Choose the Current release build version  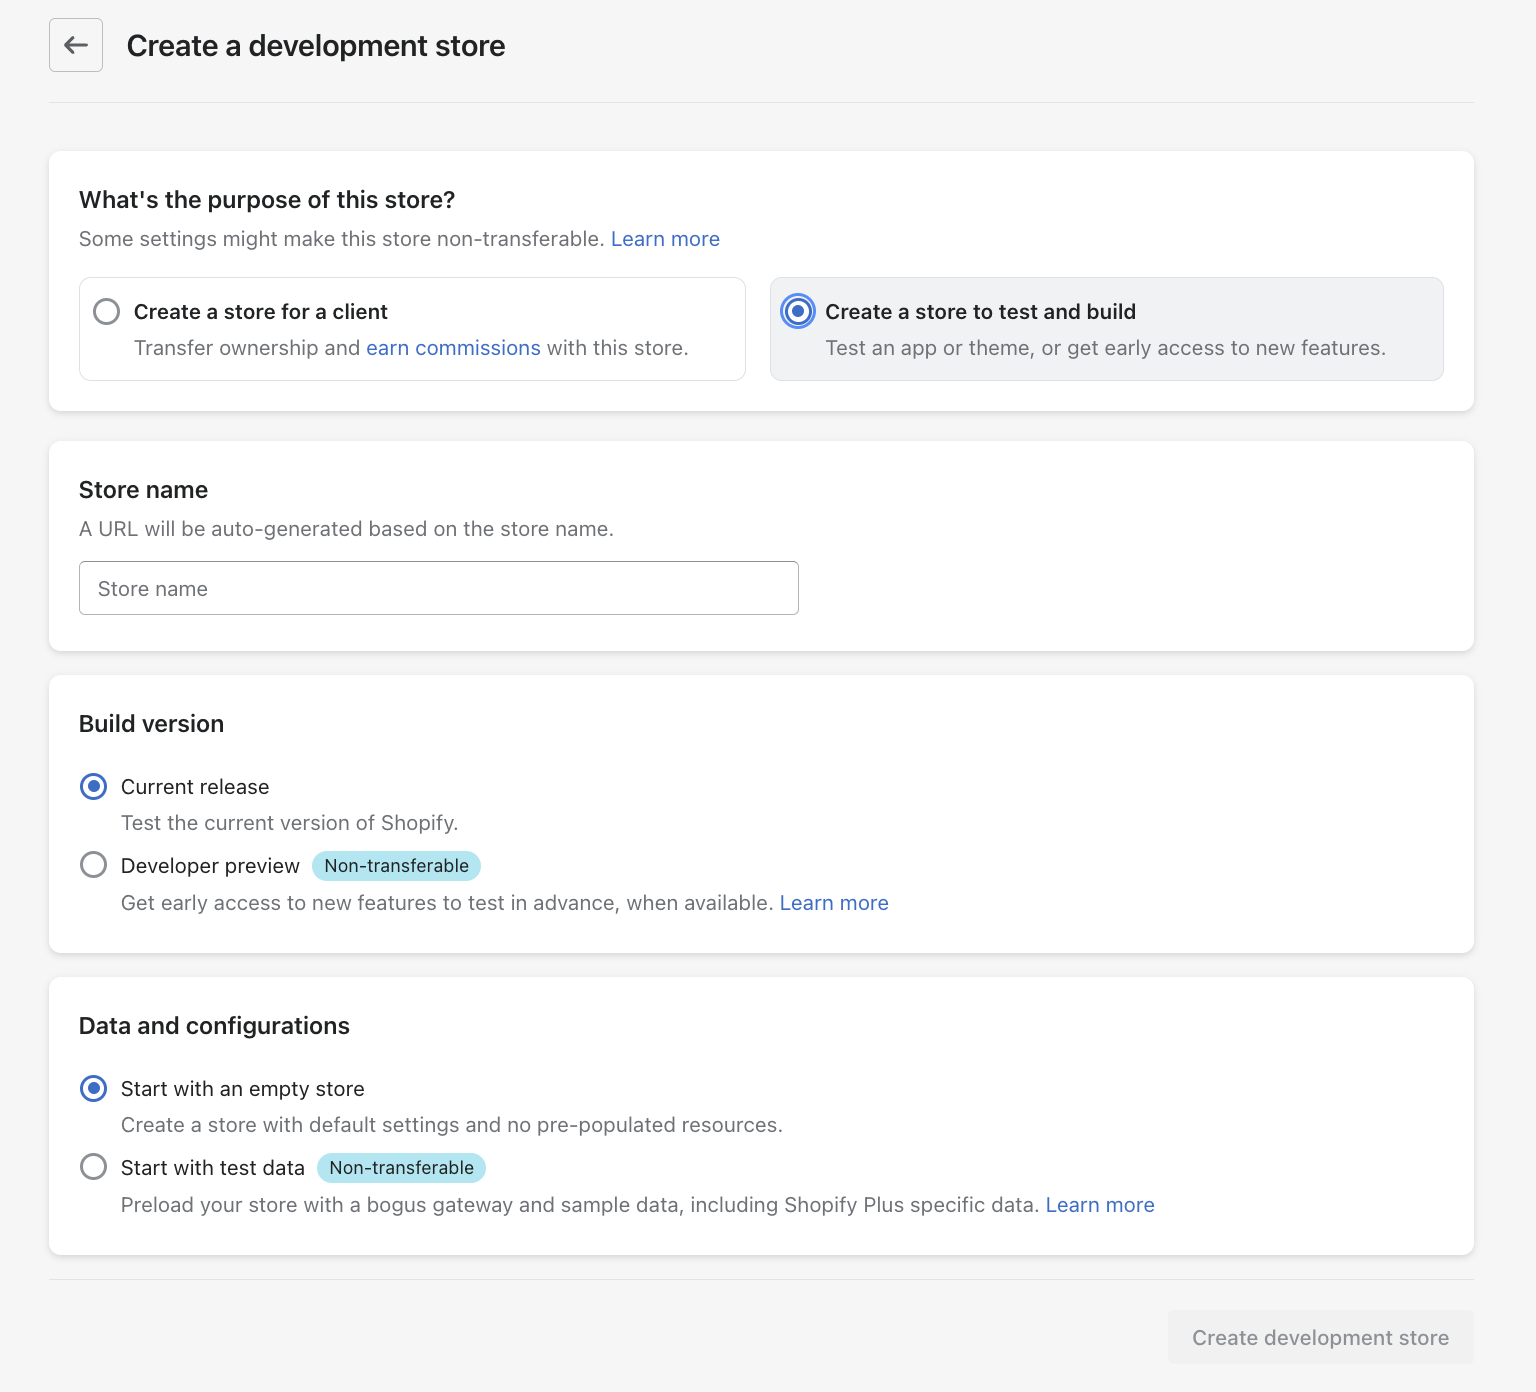tap(94, 787)
